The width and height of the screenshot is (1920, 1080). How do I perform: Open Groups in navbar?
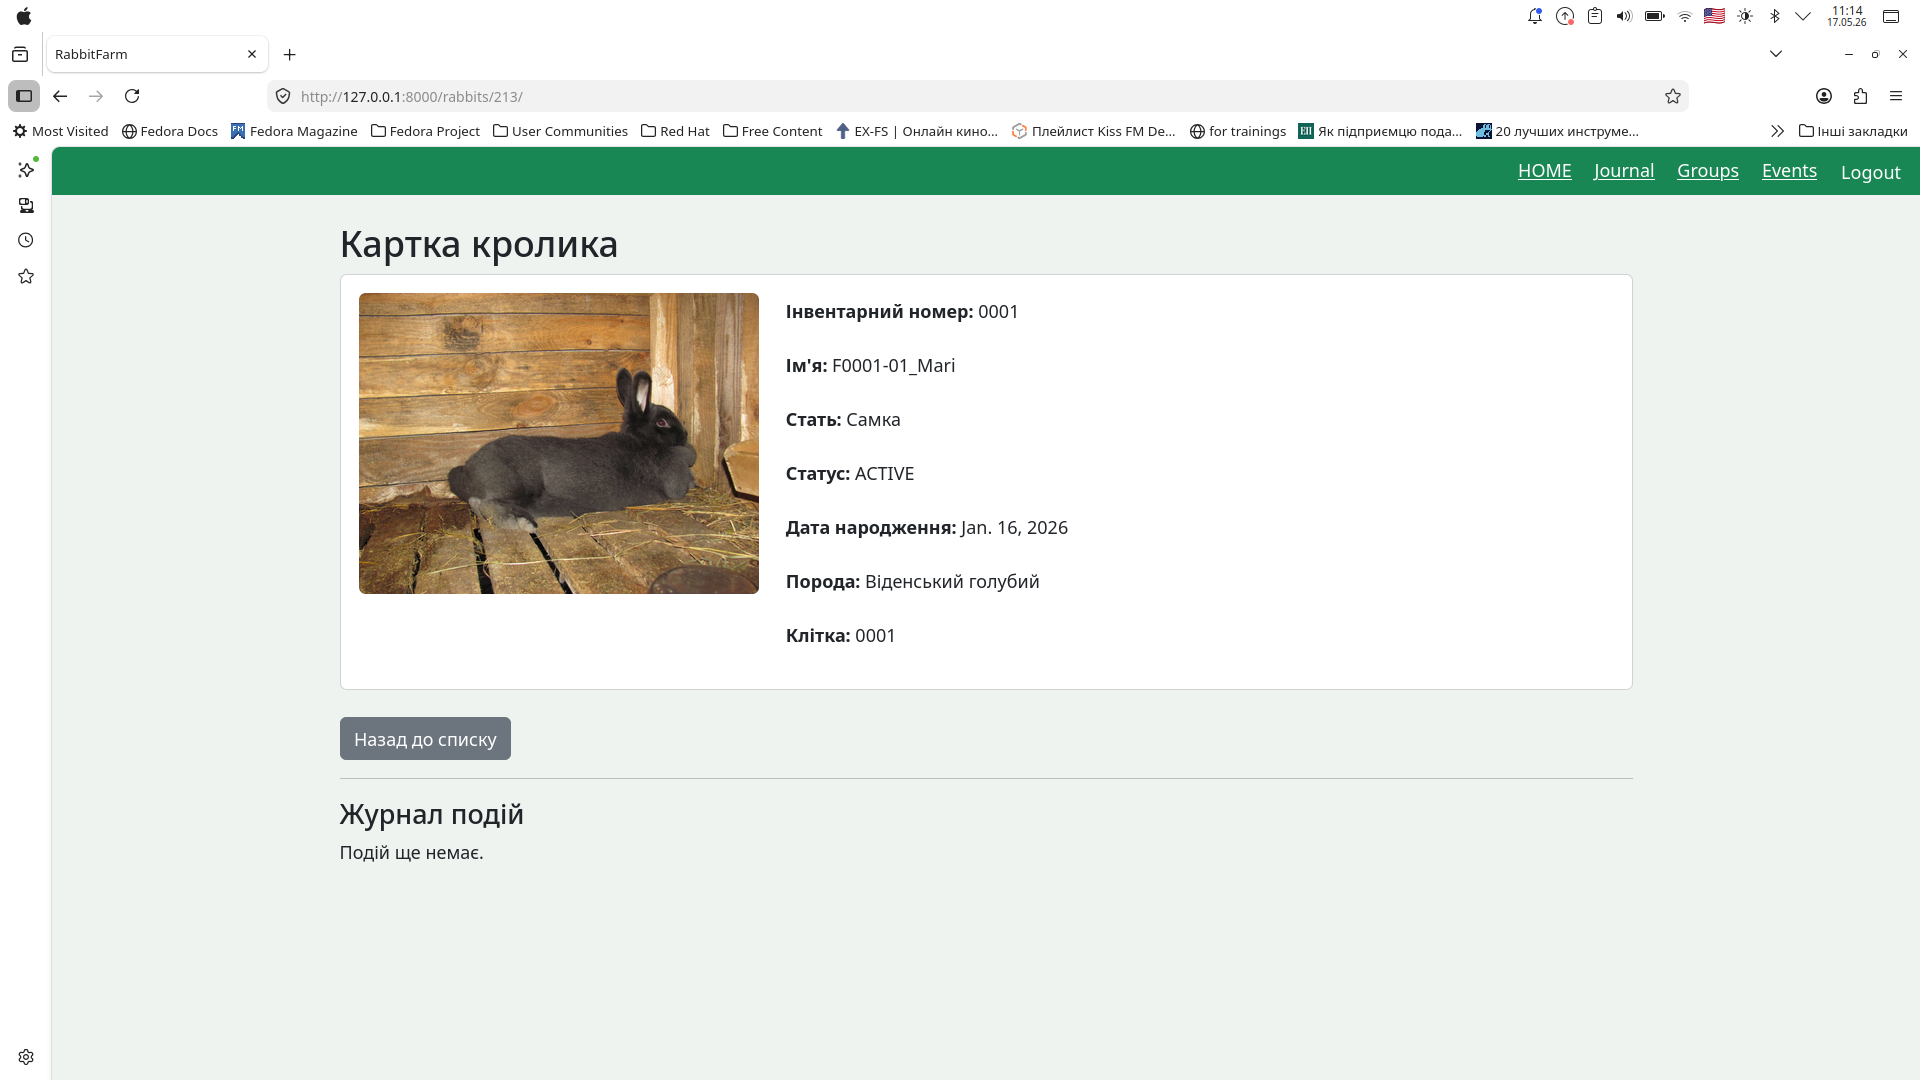pos(1707,171)
